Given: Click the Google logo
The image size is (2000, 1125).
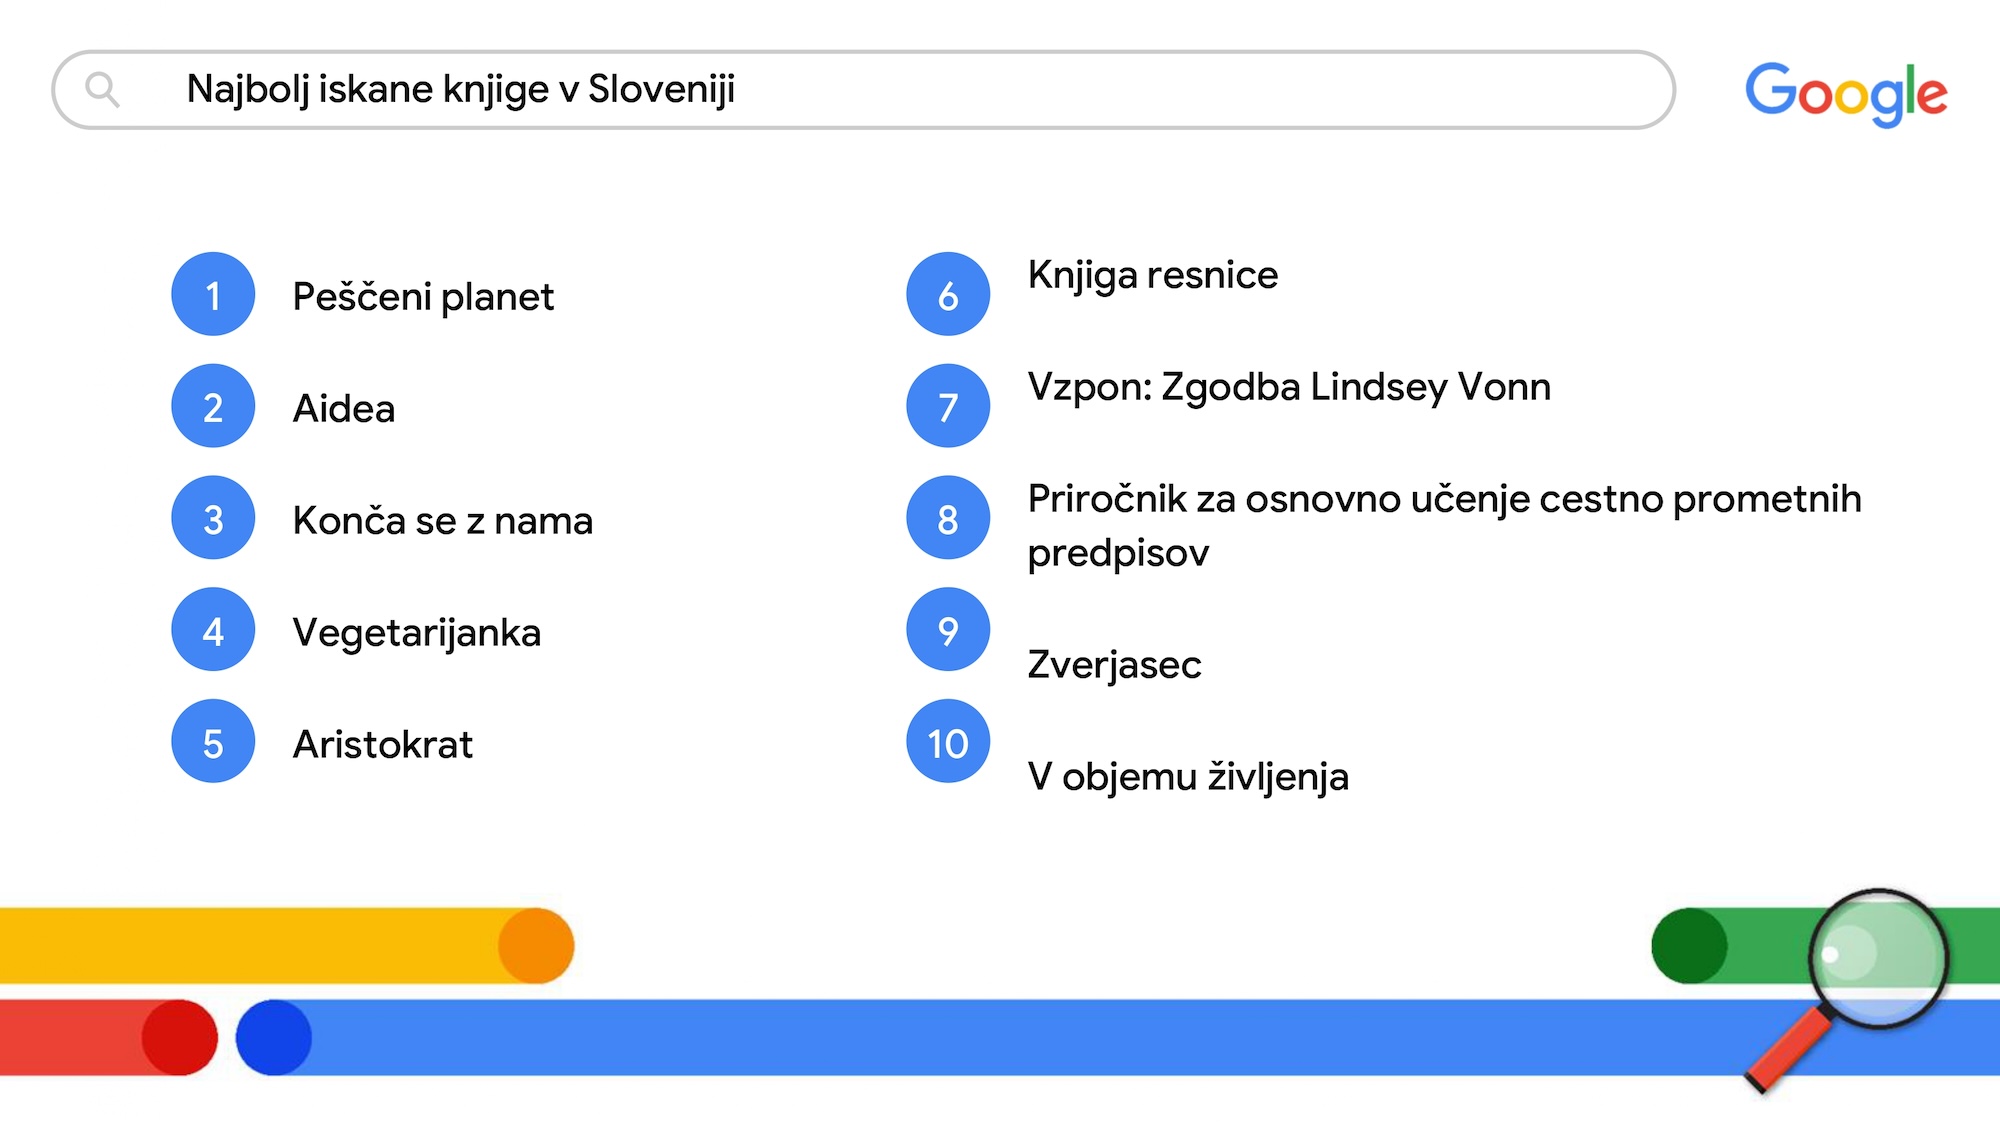Looking at the screenshot, I should [x=1845, y=93].
